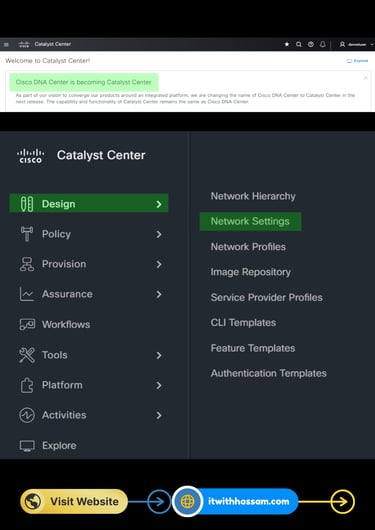This screenshot has height=530, width=375.
Task: Click the Explore link at top right
Action: pos(357,61)
